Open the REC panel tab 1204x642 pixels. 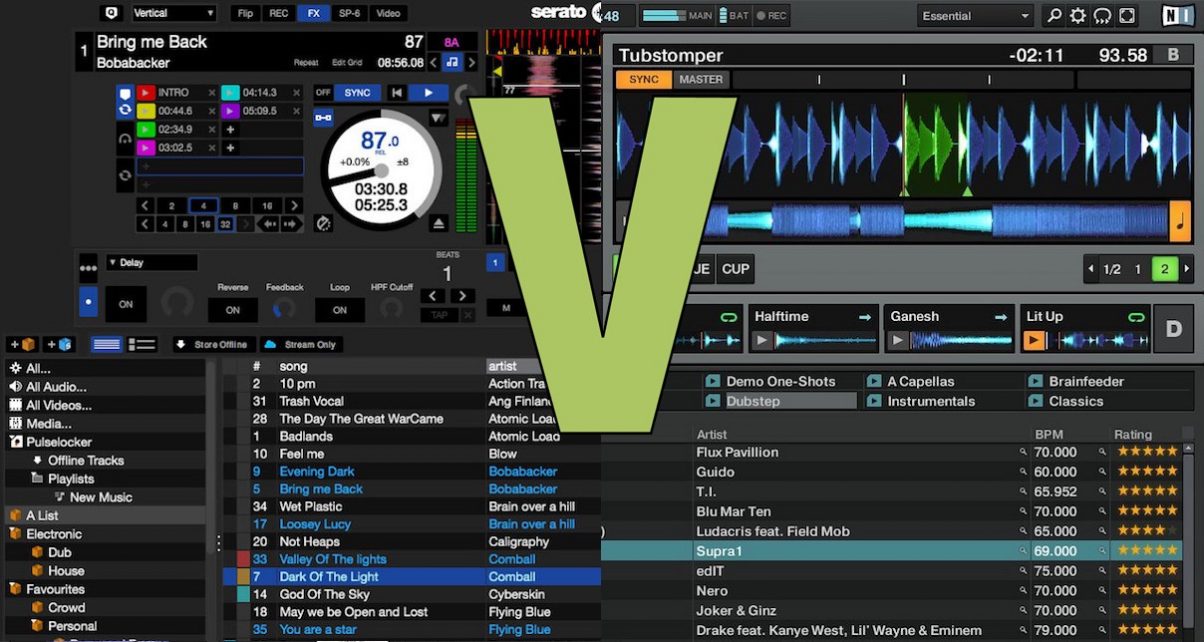tap(279, 13)
